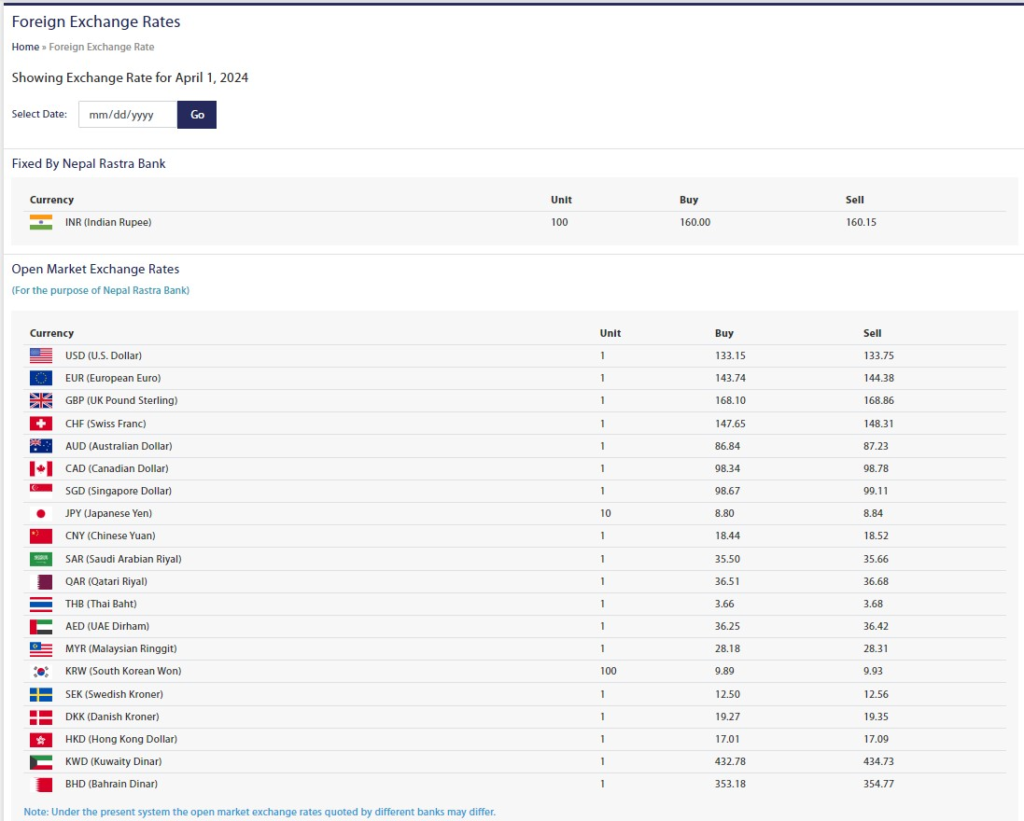Click the Indian Rupee flag icon

(x=41, y=222)
